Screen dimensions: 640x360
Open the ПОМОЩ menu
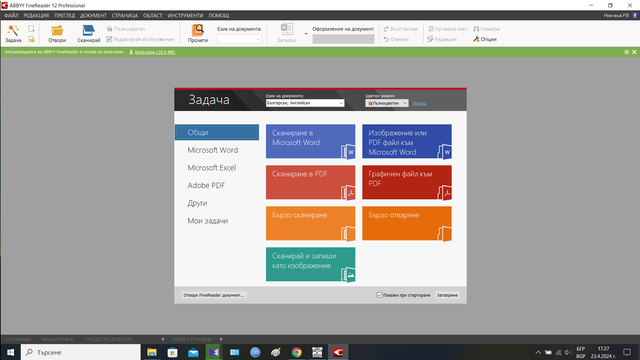219,16
